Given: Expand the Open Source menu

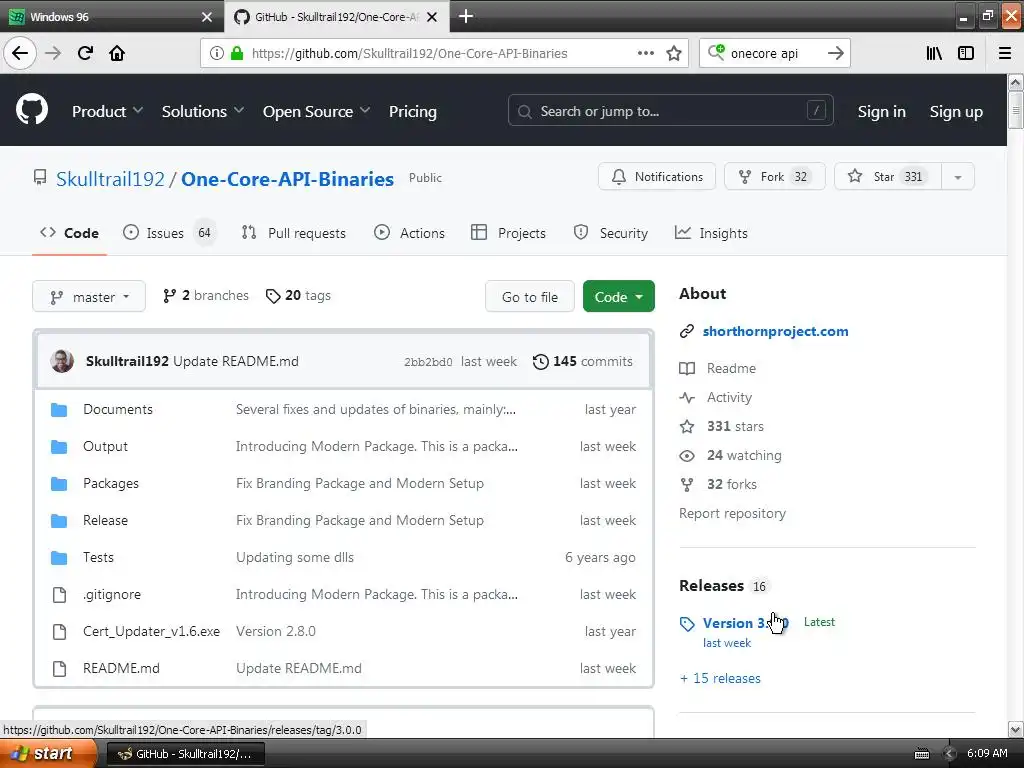Looking at the screenshot, I should pyautogui.click(x=316, y=111).
